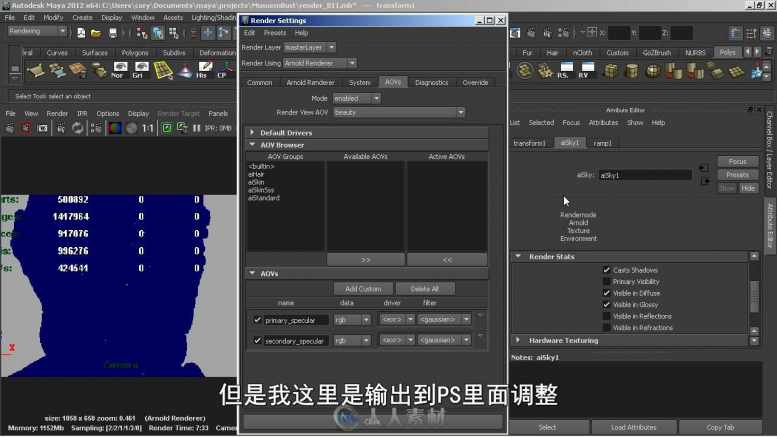Toggle Visible in Refractions checkbox
This screenshot has width=777, height=437.
606,327
